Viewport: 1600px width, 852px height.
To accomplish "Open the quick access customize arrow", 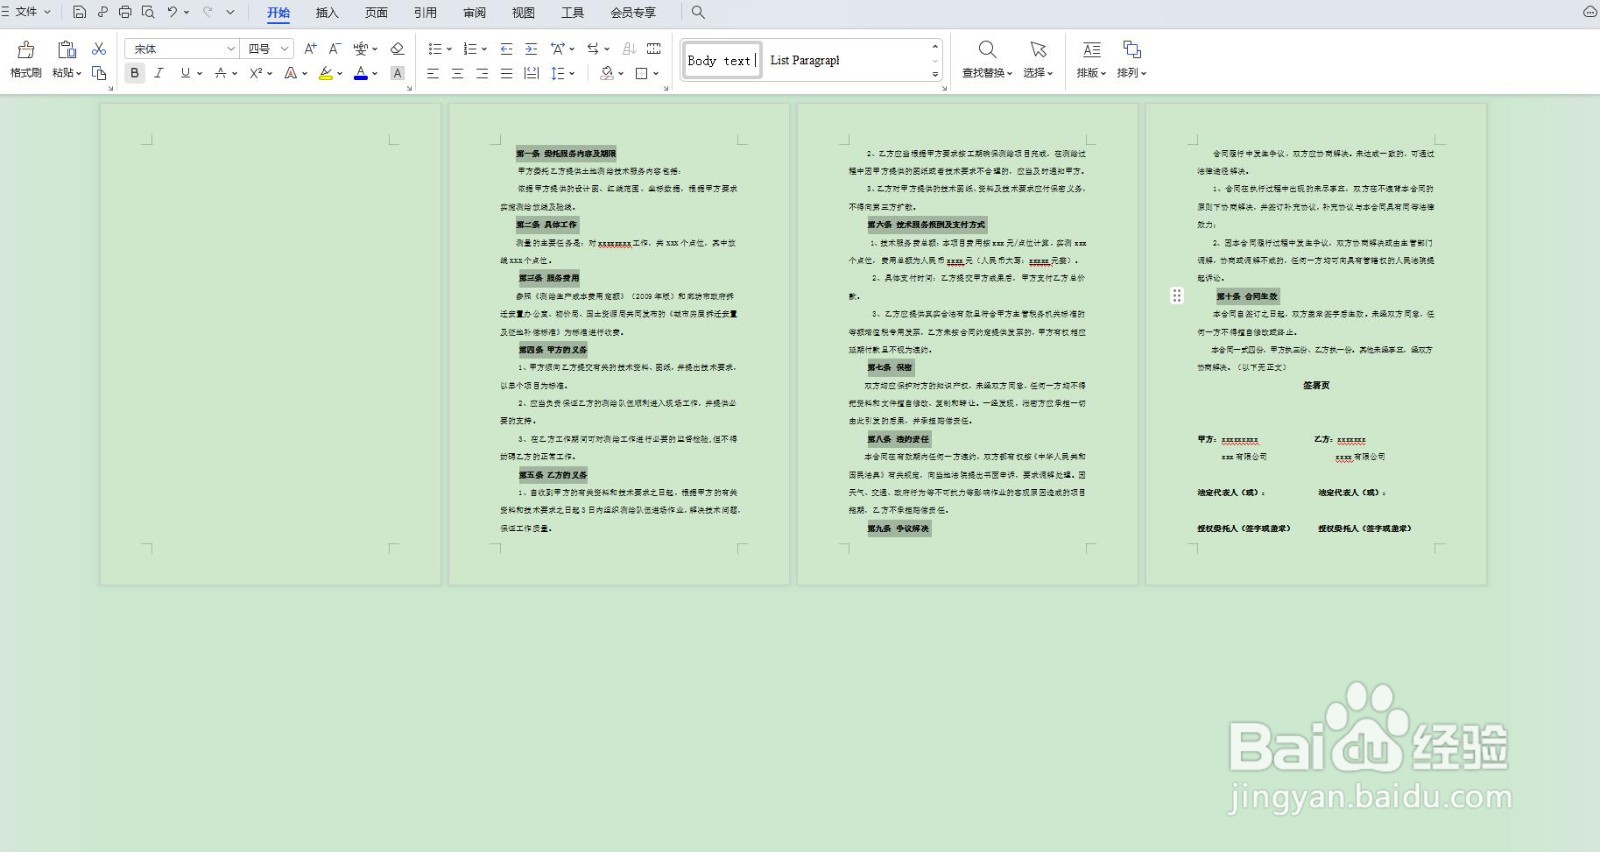I will pos(230,12).
